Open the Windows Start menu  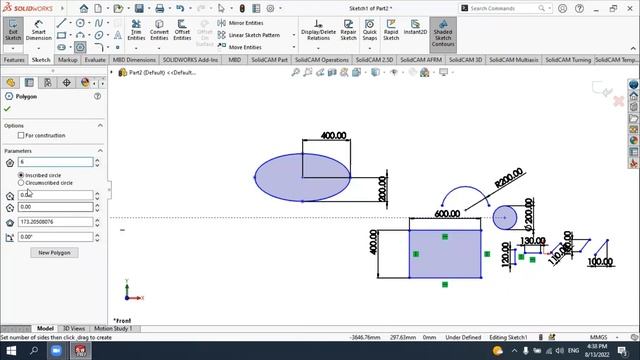coord(11,351)
